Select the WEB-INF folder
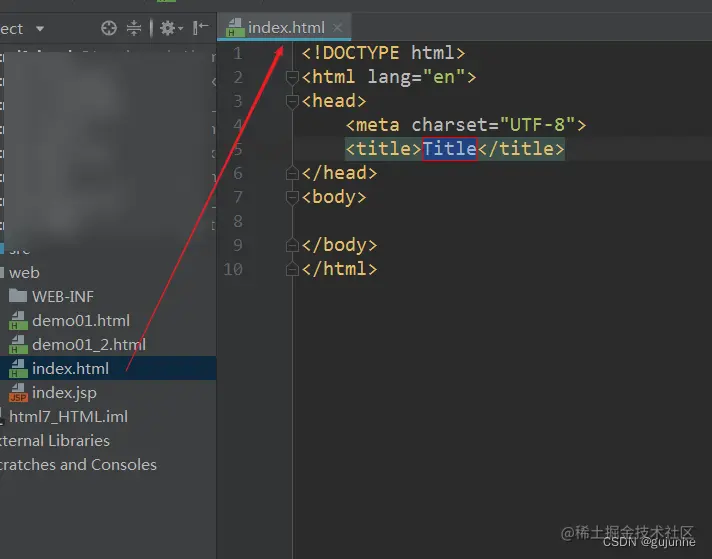The width and height of the screenshot is (712, 559). pos(63,297)
